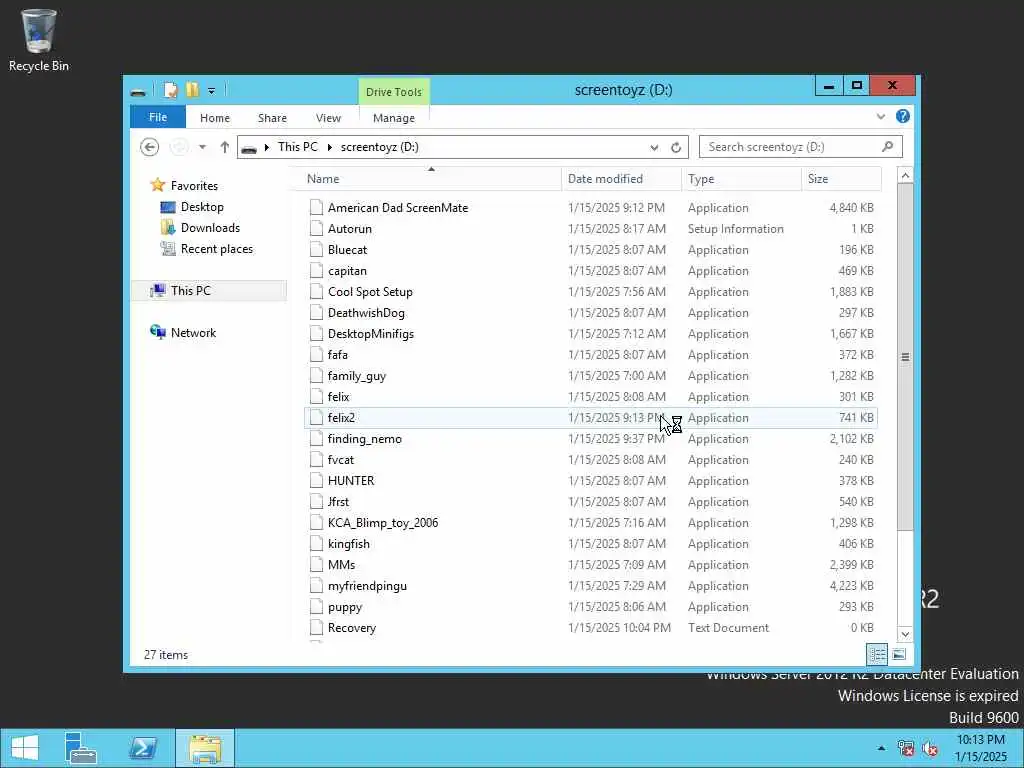Viewport: 1024px width, 768px height.
Task: Expand the address bar history dropdown
Action: pos(654,148)
